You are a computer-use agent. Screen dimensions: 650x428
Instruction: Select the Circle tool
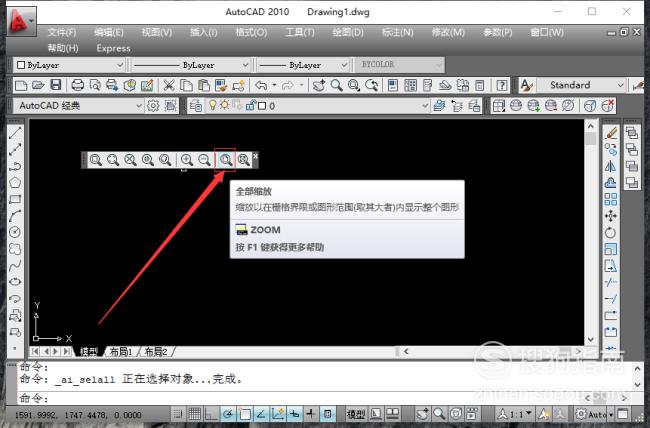(x=15, y=232)
